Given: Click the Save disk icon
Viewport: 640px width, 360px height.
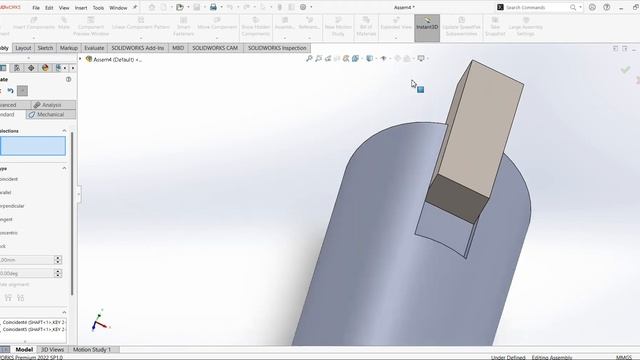Looking at the screenshot, I should [197, 7].
